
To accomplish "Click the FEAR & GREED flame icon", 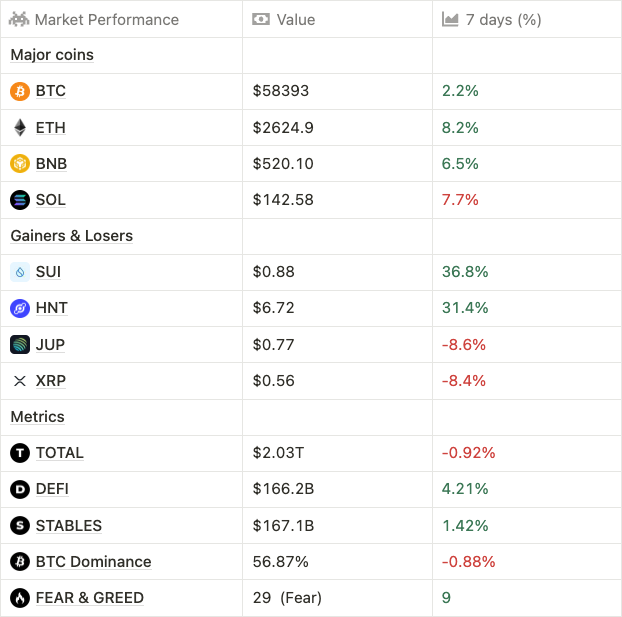I will pos(20,598).
